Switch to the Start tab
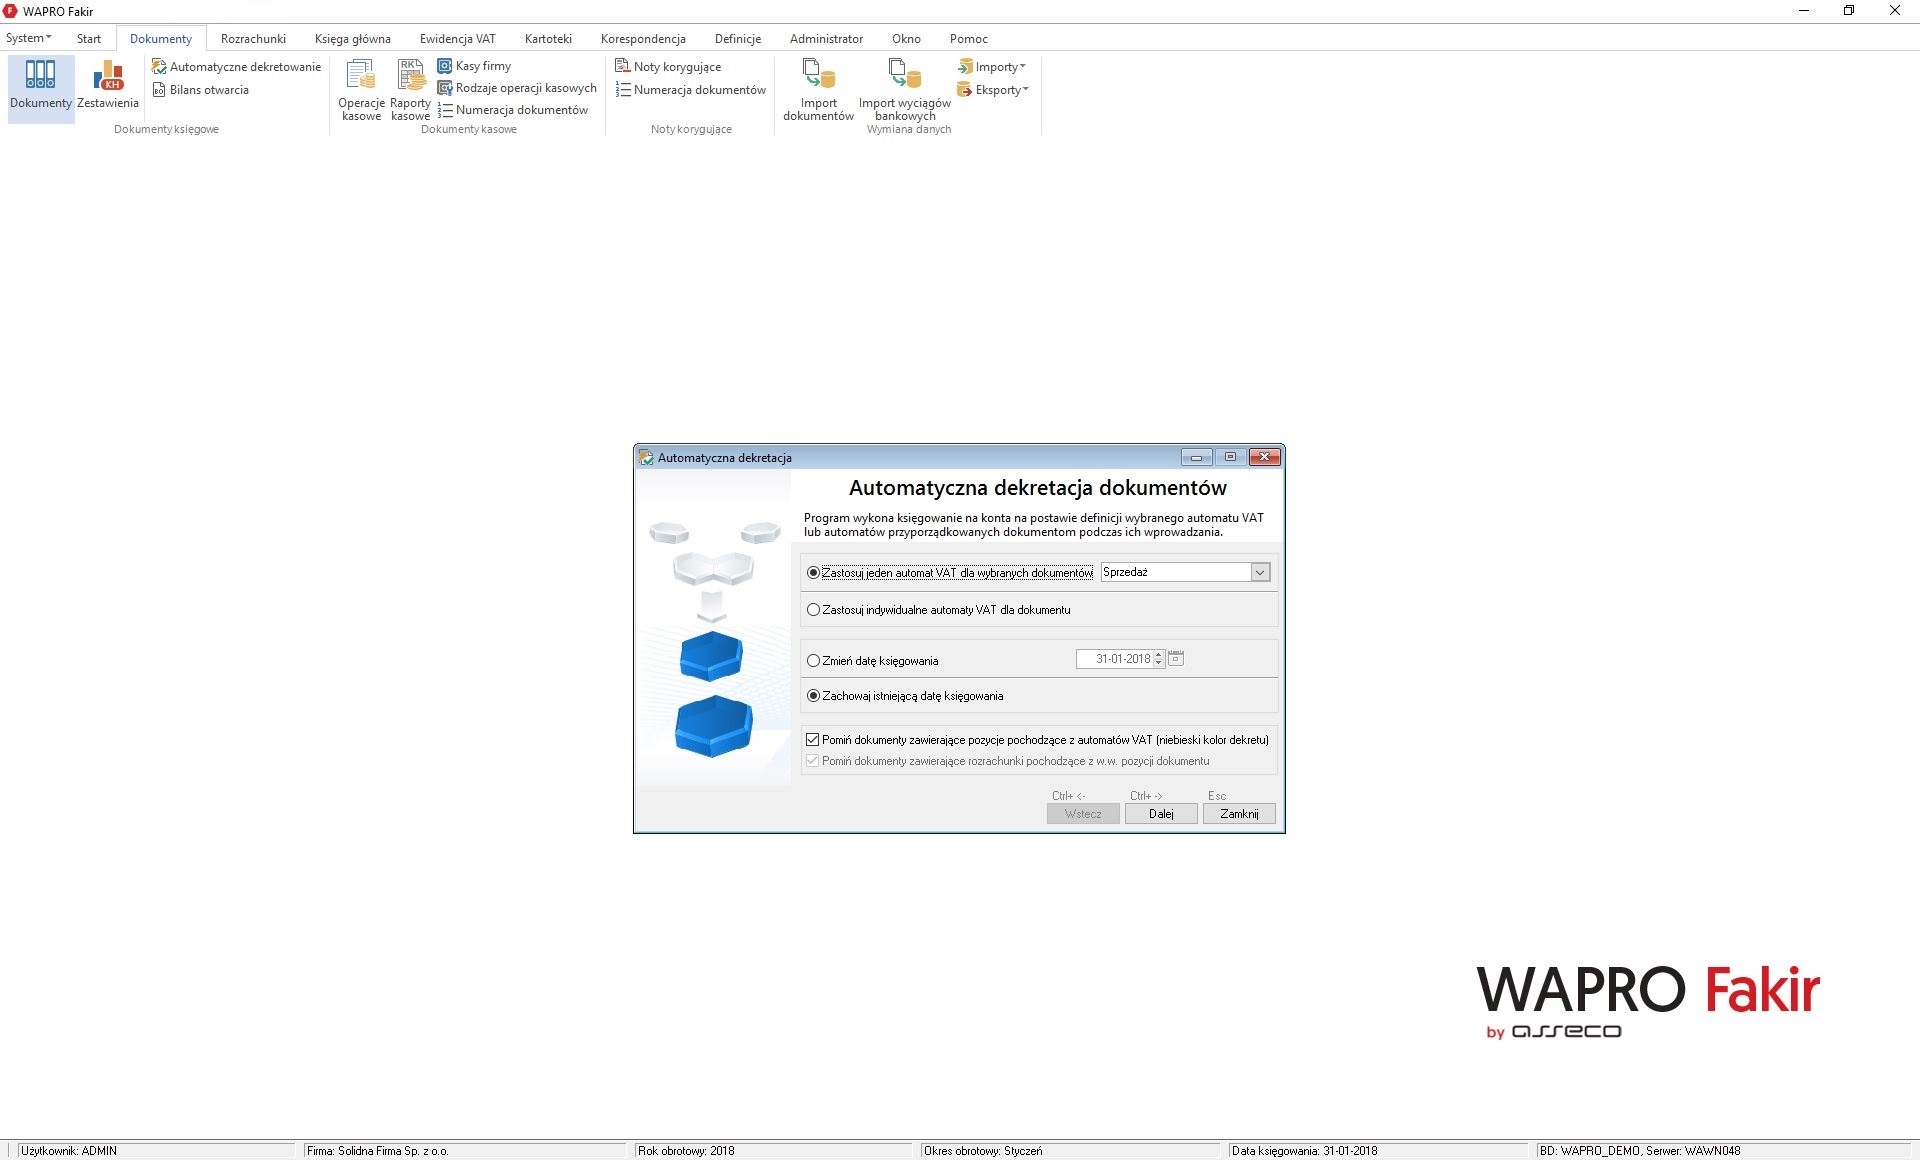Screen dimensions: 1920x1160 pyautogui.click(x=89, y=39)
